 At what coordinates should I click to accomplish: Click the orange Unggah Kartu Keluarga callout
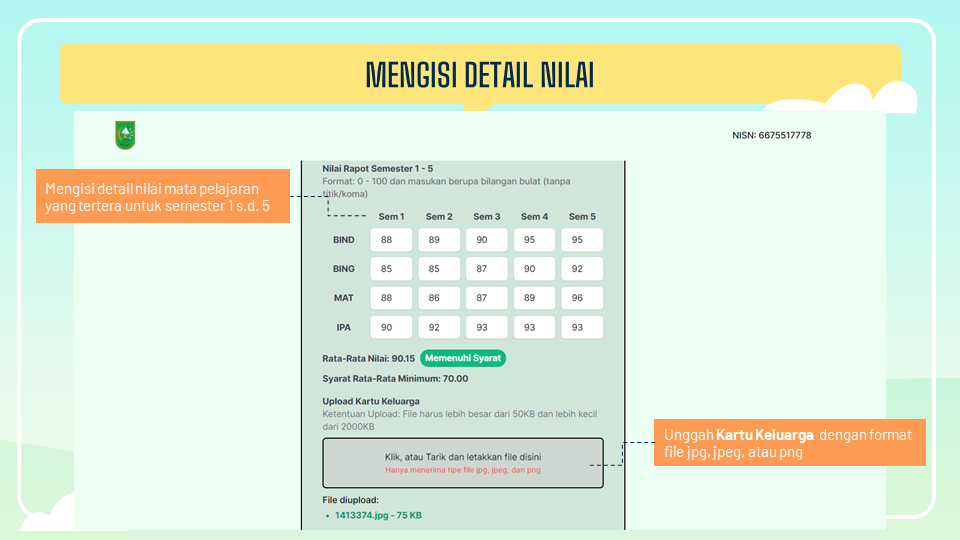pos(789,443)
